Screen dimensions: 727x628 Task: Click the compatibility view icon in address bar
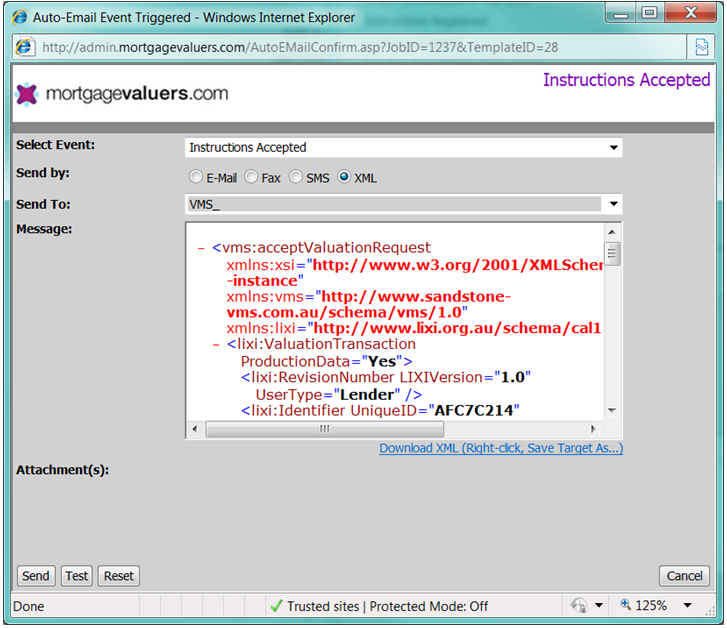(x=701, y=47)
